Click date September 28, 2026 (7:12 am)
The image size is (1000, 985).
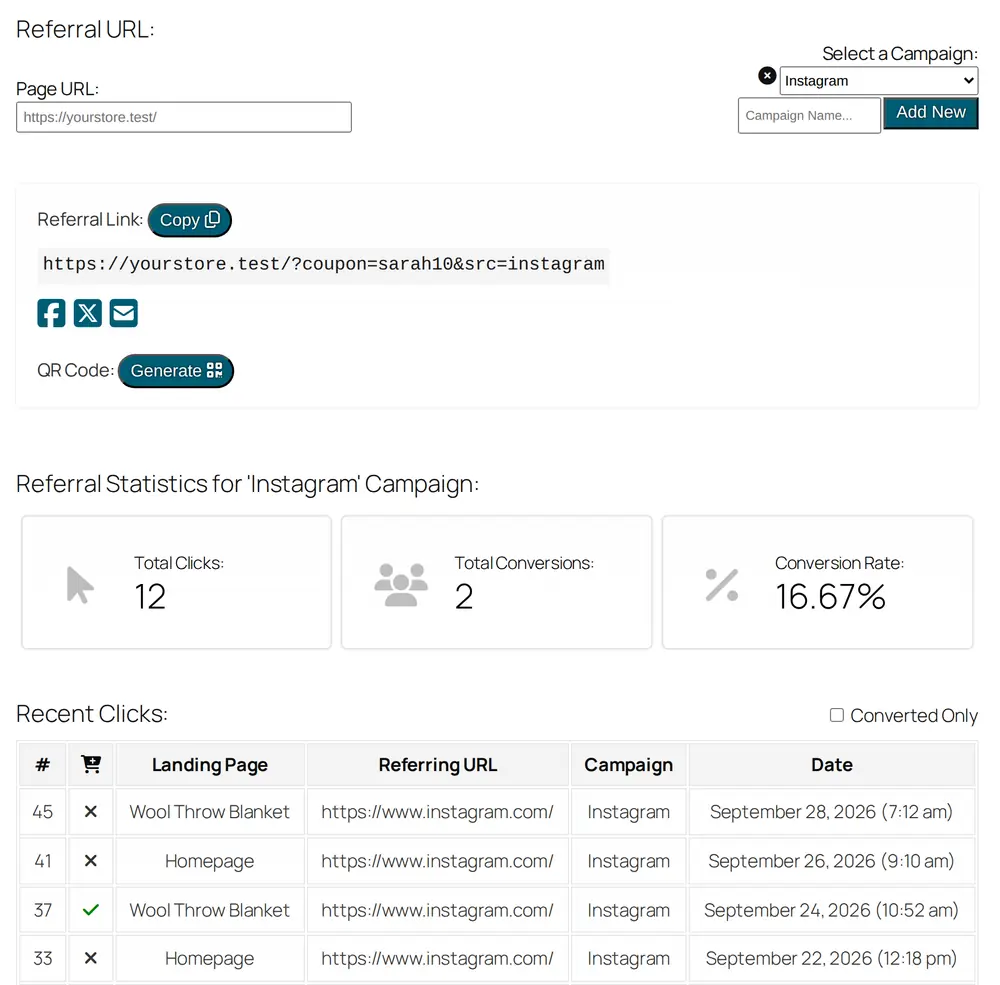pos(831,811)
